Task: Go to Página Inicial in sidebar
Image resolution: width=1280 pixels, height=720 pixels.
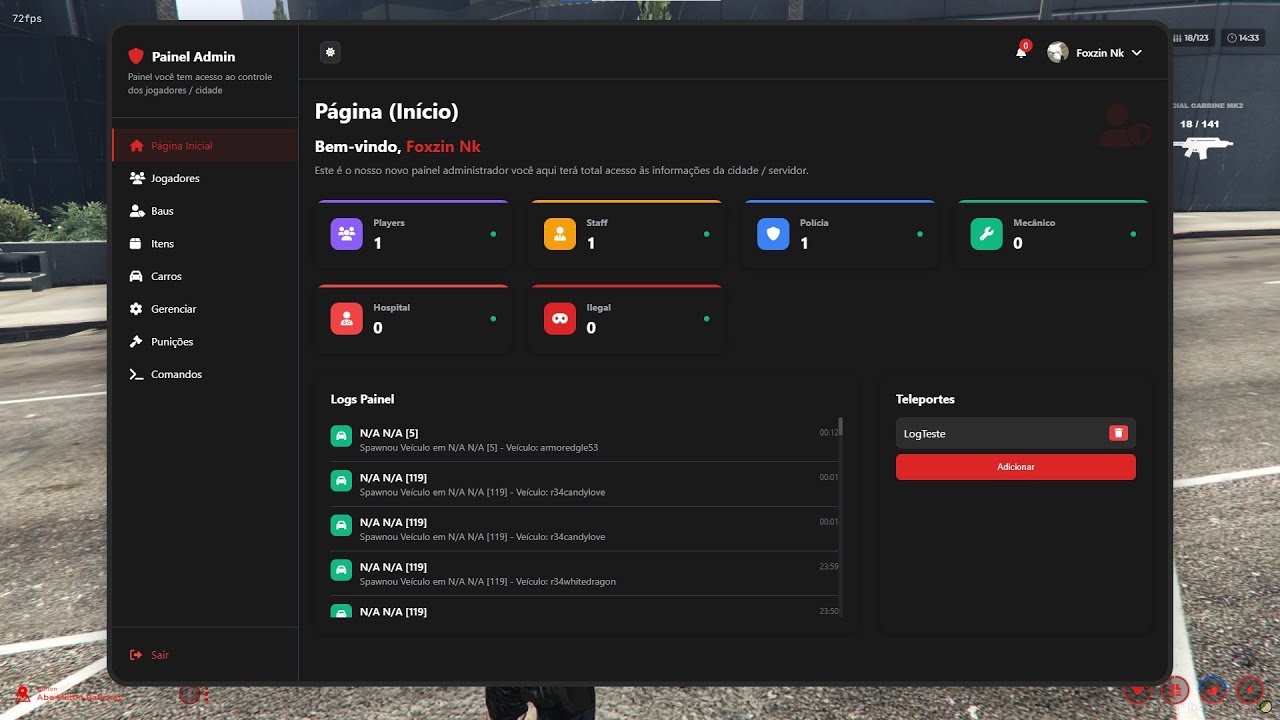Action: coord(205,145)
